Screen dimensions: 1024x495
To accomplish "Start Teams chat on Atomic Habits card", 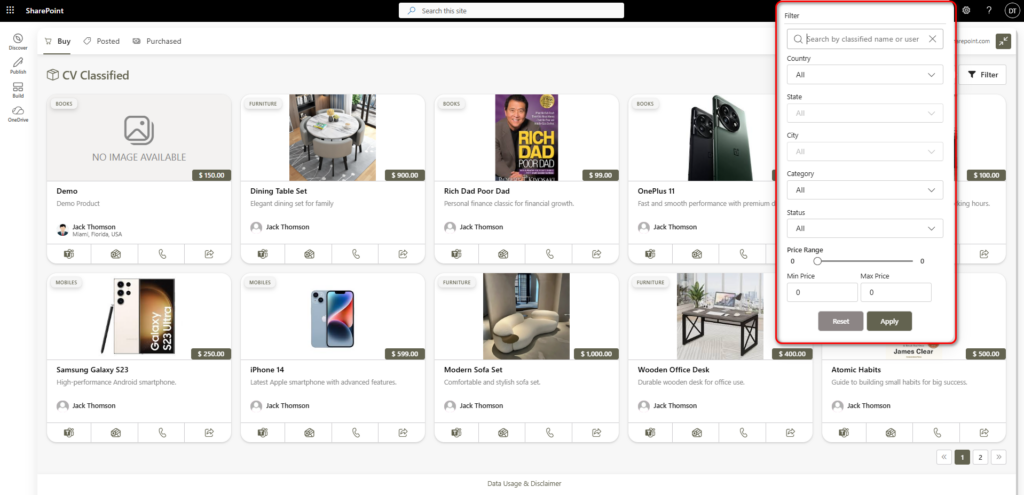I will (844, 432).
